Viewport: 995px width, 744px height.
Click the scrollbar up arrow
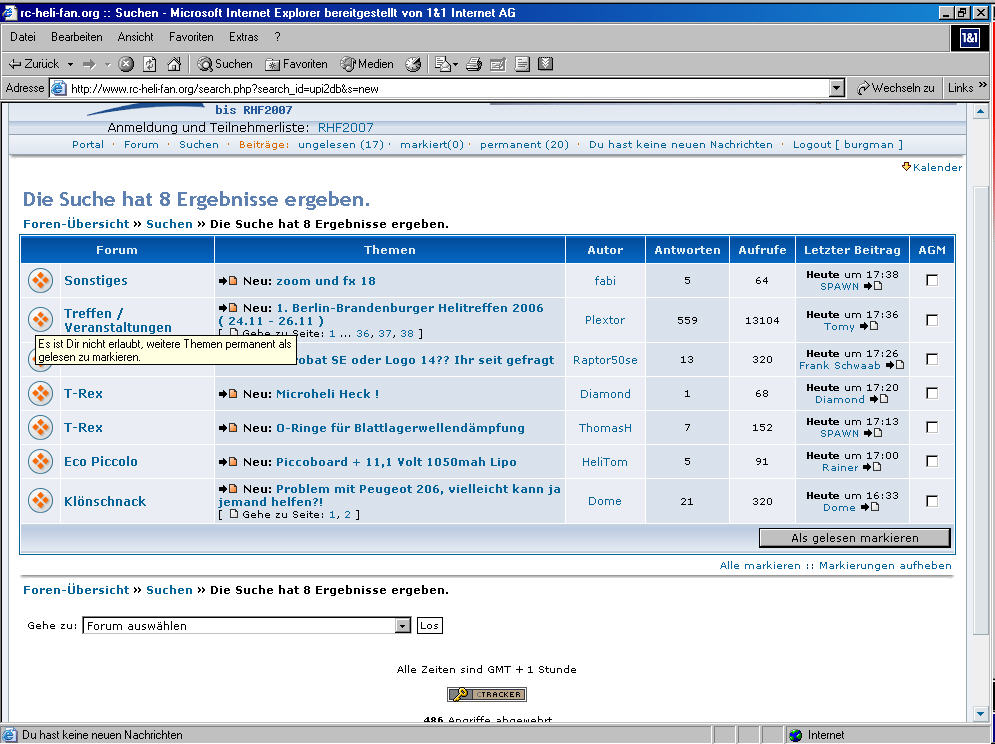tap(980, 111)
